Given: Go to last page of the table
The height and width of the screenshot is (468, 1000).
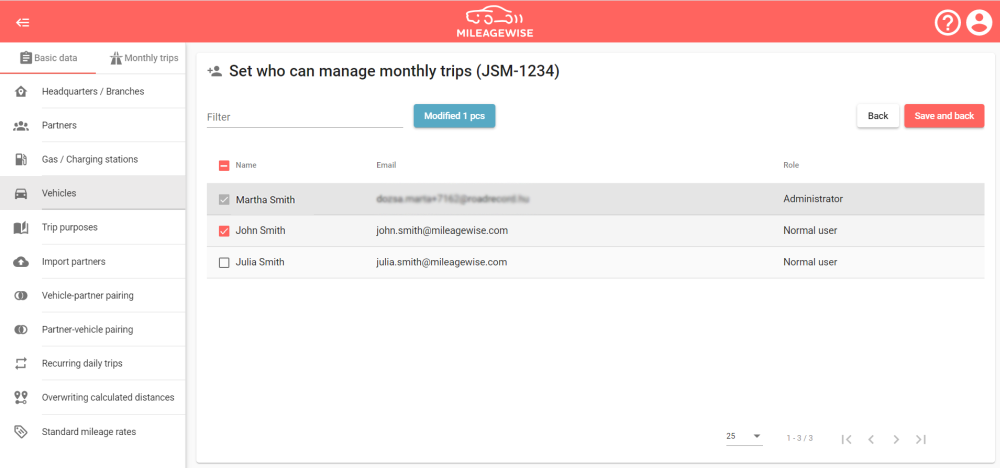Looking at the screenshot, I should click(x=920, y=439).
